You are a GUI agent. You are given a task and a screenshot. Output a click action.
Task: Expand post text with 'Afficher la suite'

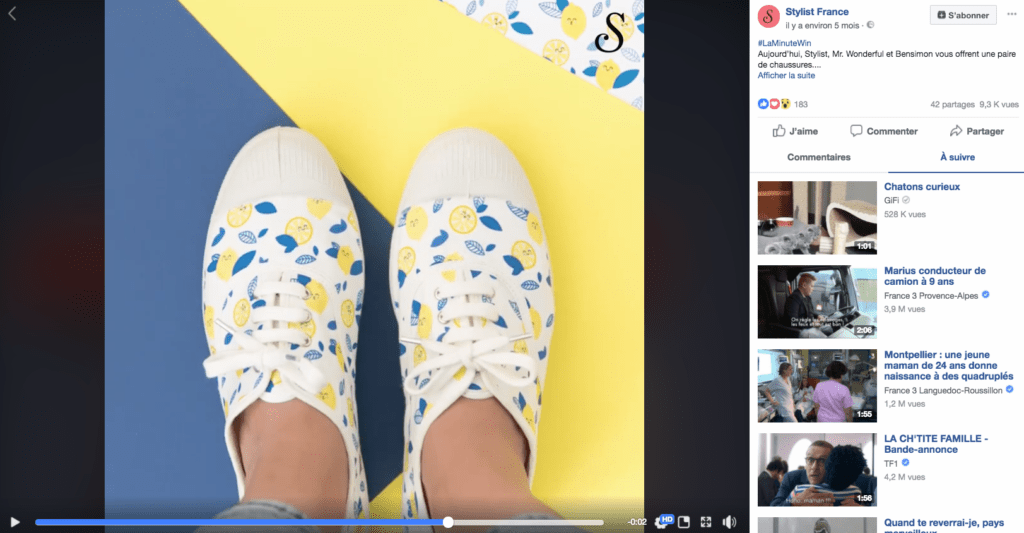click(786, 76)
